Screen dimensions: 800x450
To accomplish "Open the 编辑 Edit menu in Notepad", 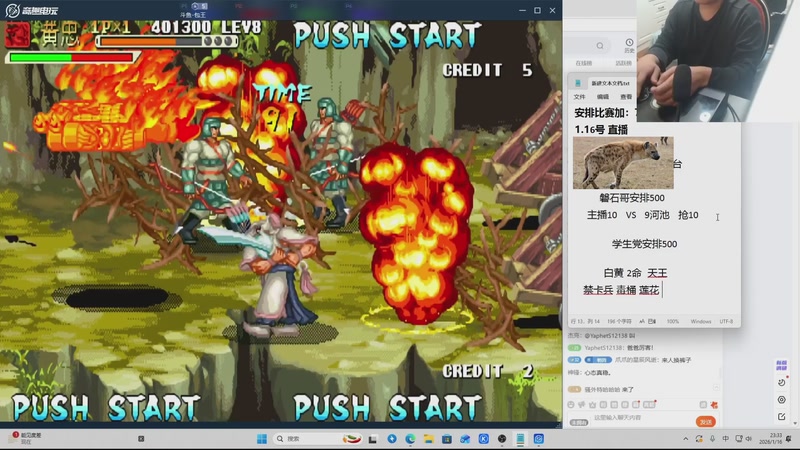I will 603,97.
